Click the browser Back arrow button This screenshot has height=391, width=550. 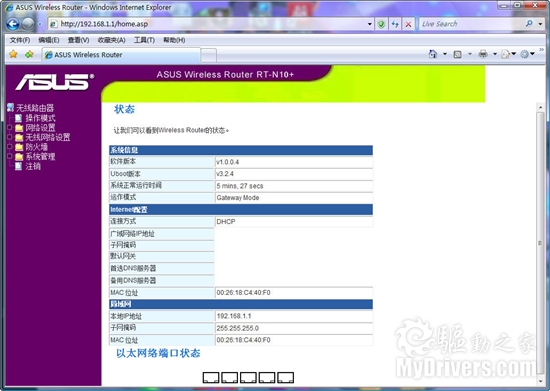[x=13, y=24]
